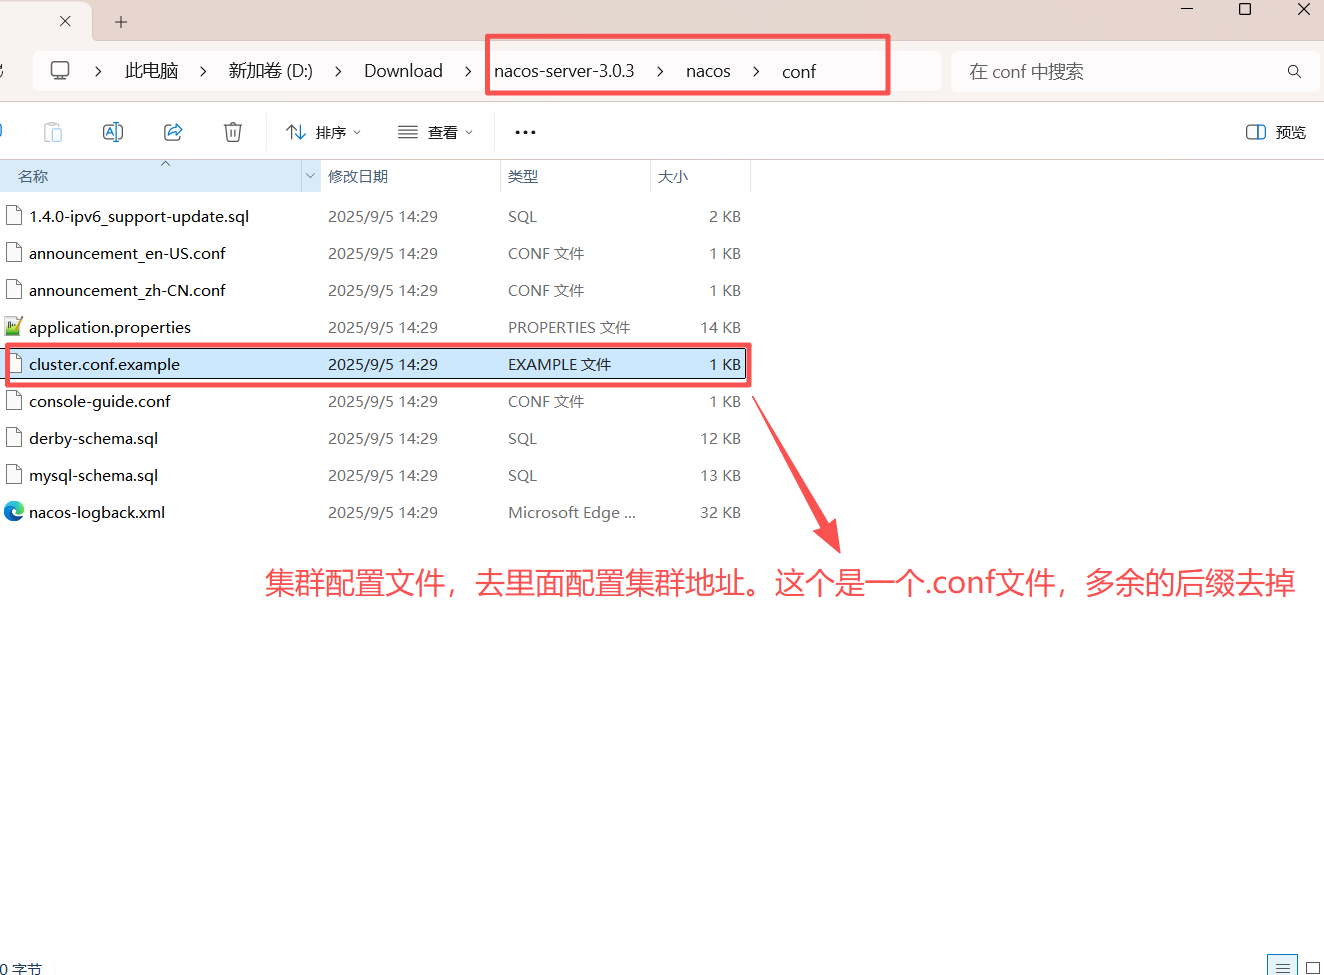
Task: Click the 14 KB size cell
Action: click(720, 327)
